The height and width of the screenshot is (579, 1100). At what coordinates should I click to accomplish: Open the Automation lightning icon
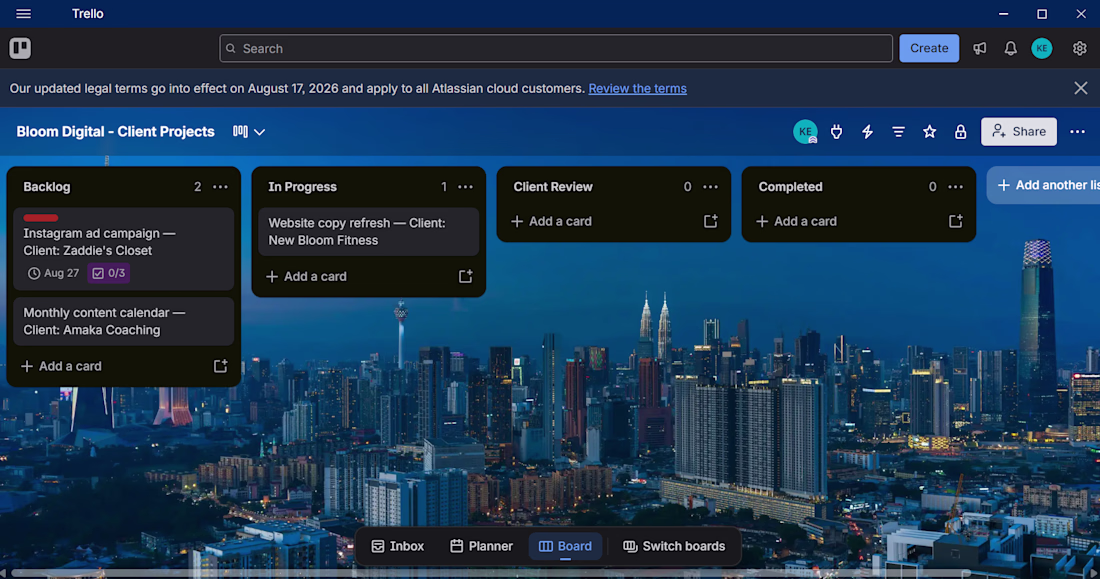click(x=867, y=131)
